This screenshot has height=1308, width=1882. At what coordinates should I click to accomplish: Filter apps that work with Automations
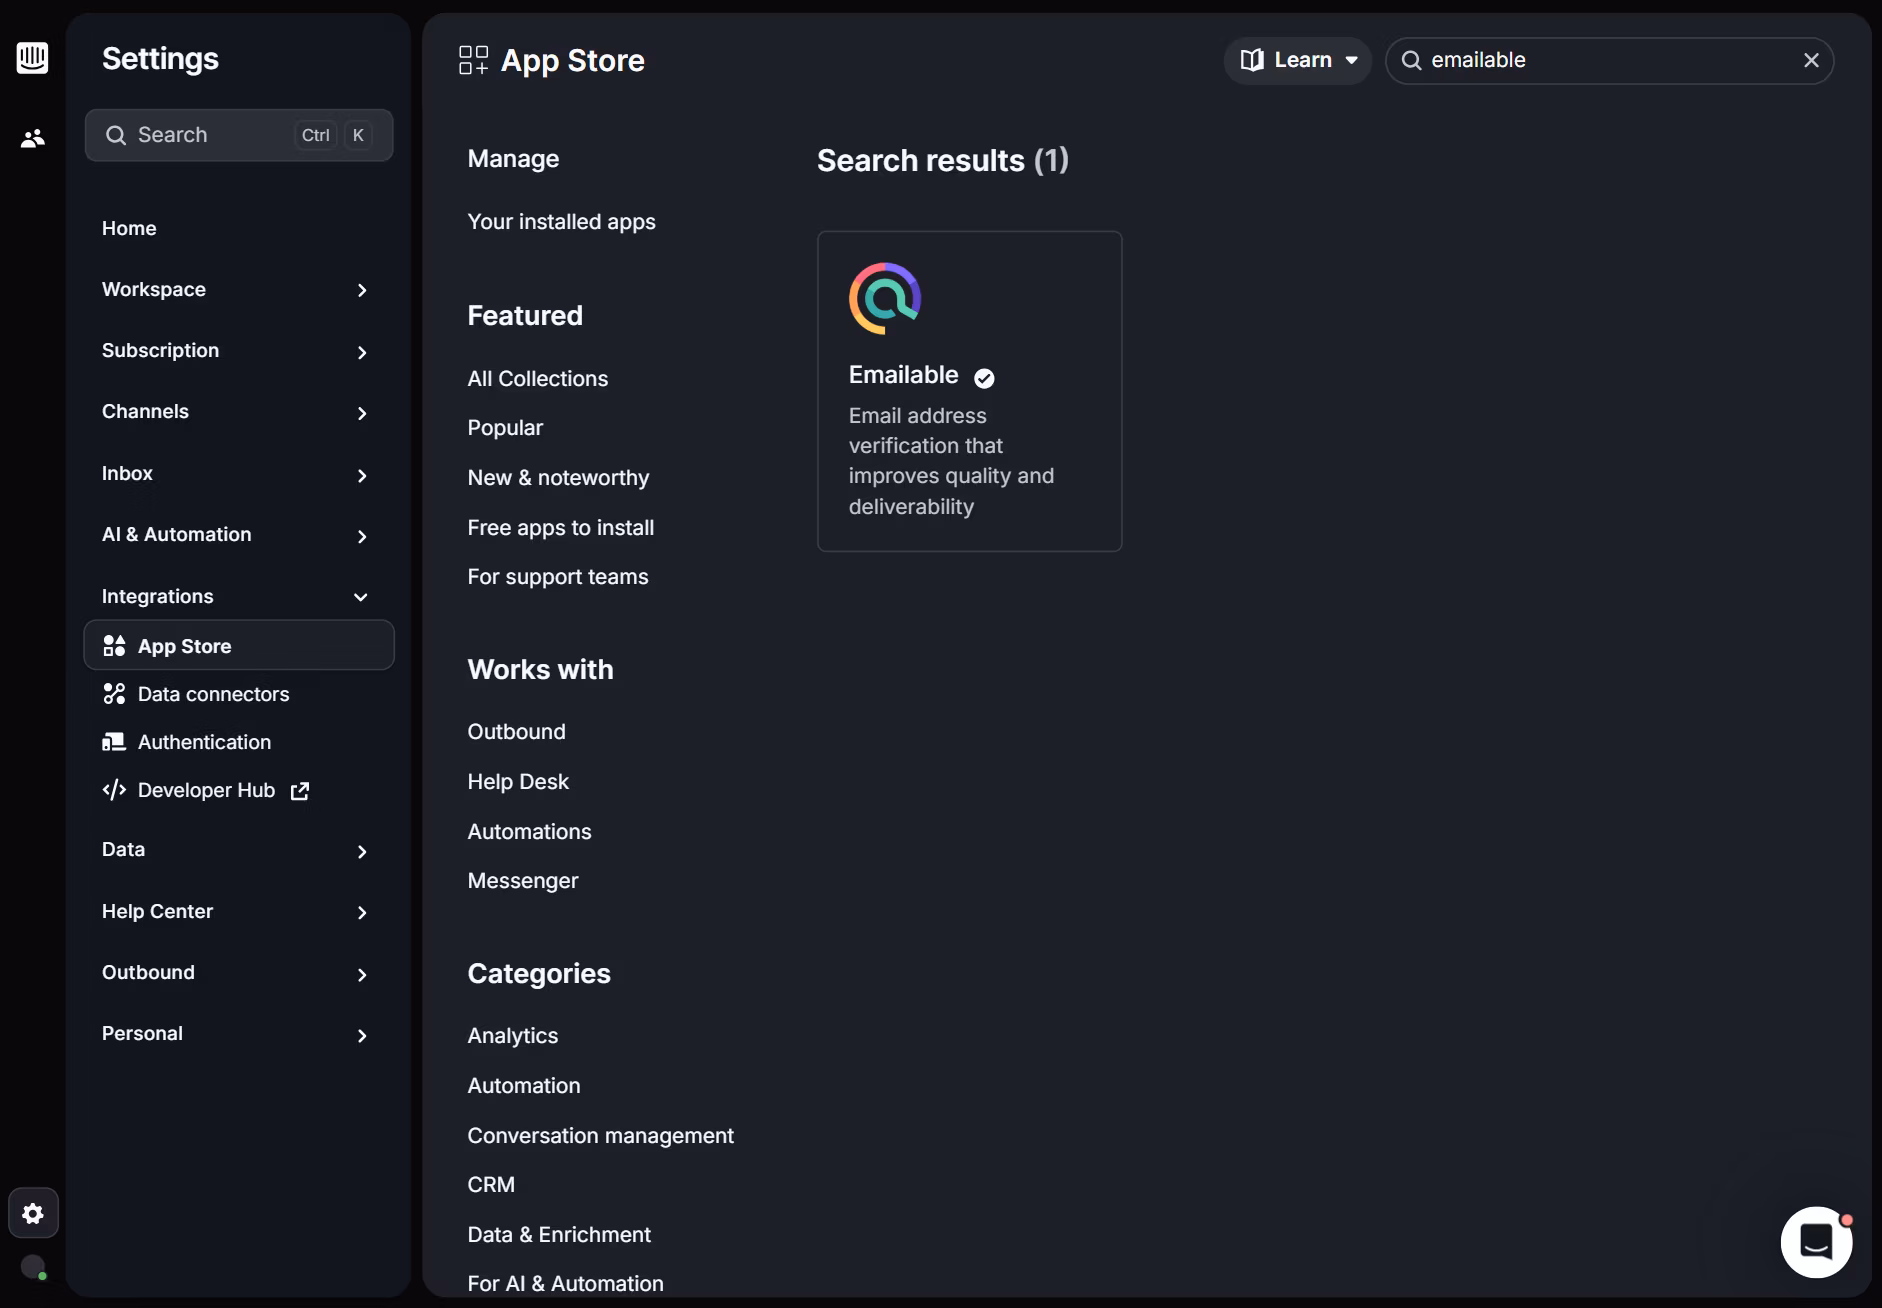point(529,832)
